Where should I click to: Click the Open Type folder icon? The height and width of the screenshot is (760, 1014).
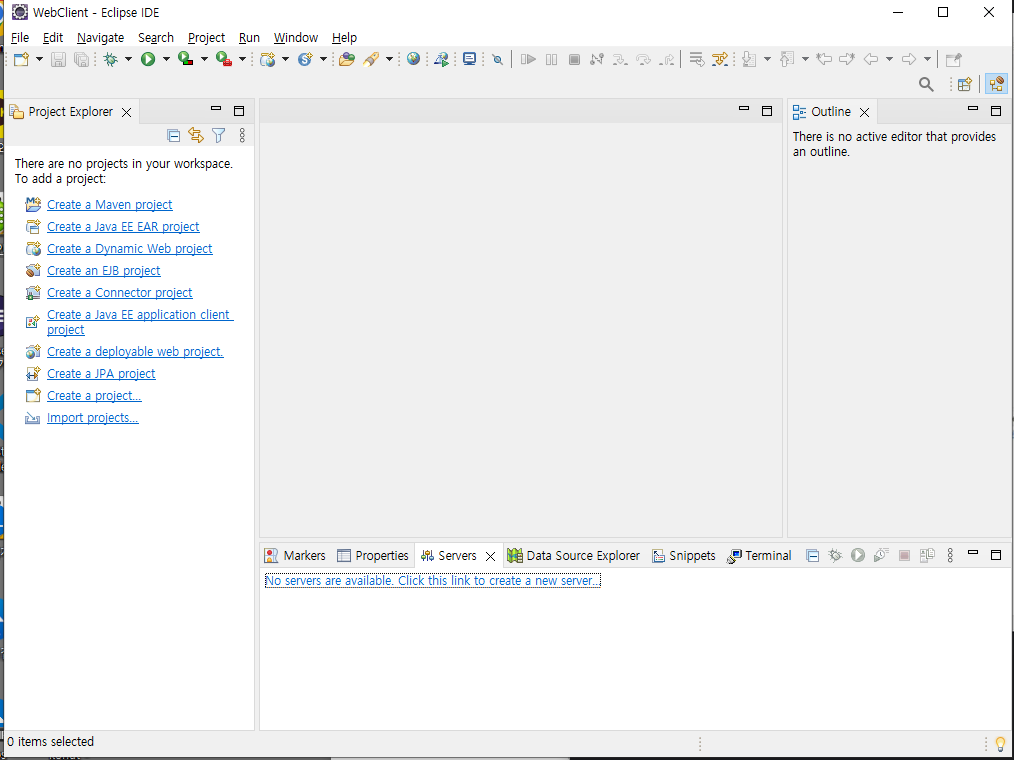point(347,60)
